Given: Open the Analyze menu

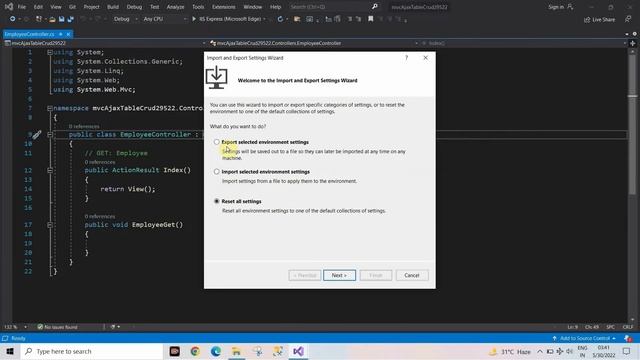Looking at the screenshot, I should [x=176, y=7].
